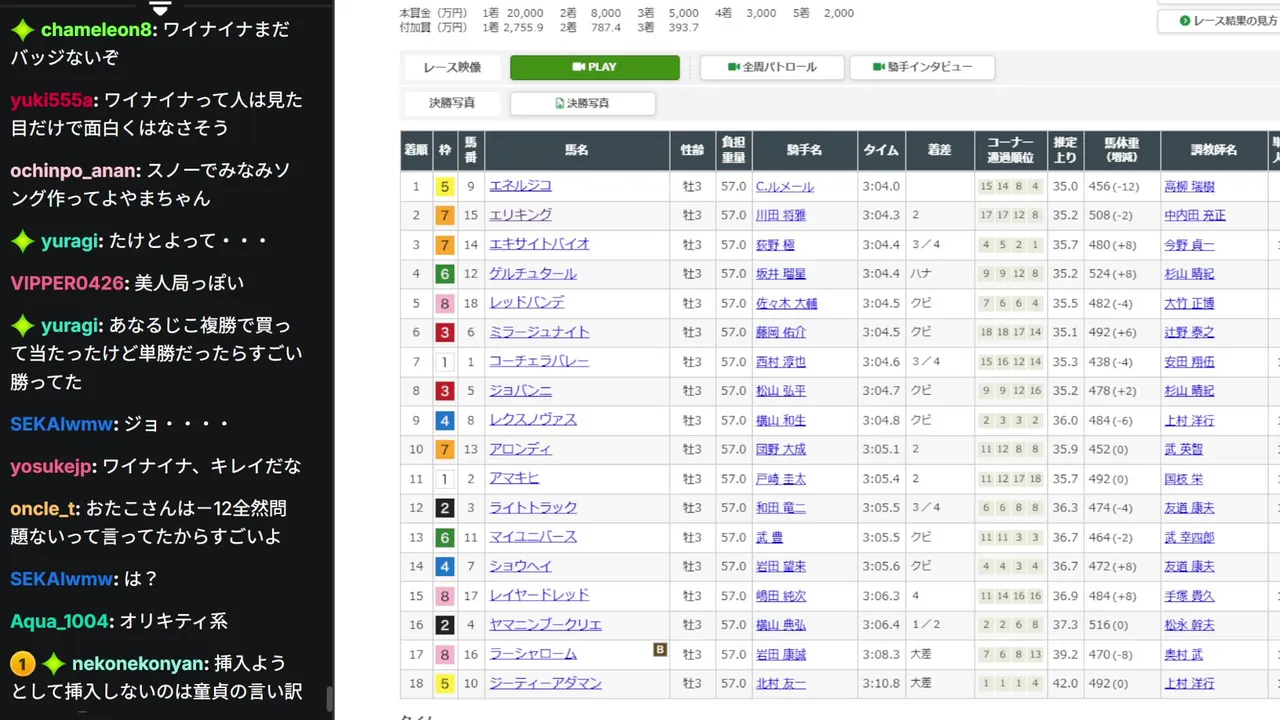Click the username VIPPER0426 in chat
Screen dimensions: 1280x720
click(x=66, y=283)
